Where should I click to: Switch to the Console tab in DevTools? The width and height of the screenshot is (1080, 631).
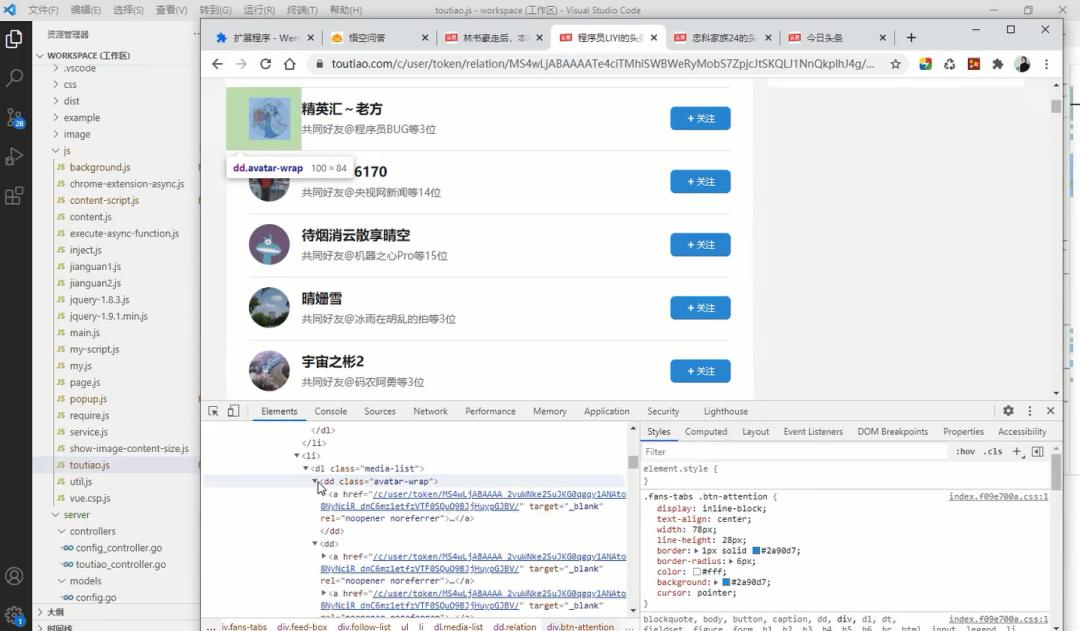330,410
